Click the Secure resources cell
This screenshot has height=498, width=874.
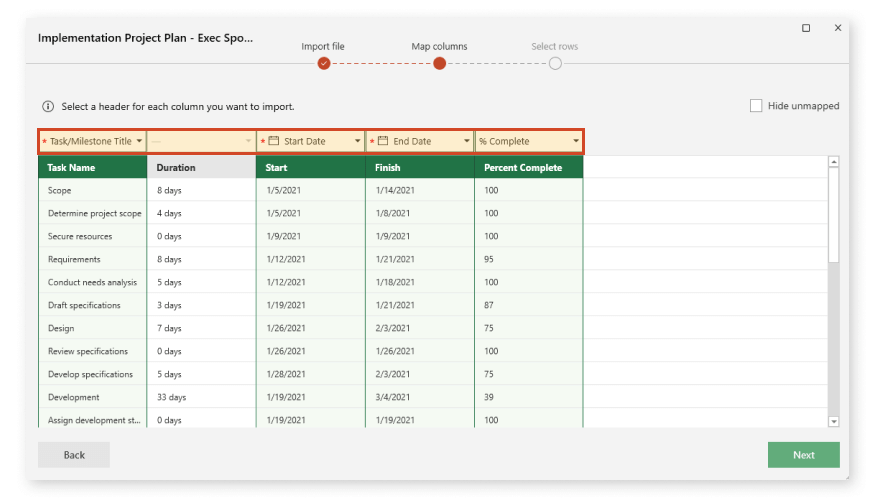[x=93, y=236]
